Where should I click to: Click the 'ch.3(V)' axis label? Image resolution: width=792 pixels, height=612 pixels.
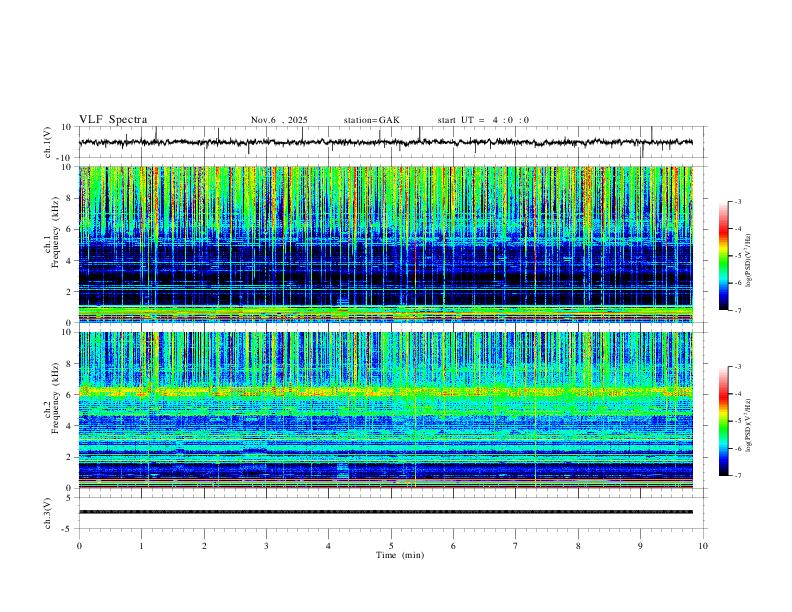pos(48,513)
